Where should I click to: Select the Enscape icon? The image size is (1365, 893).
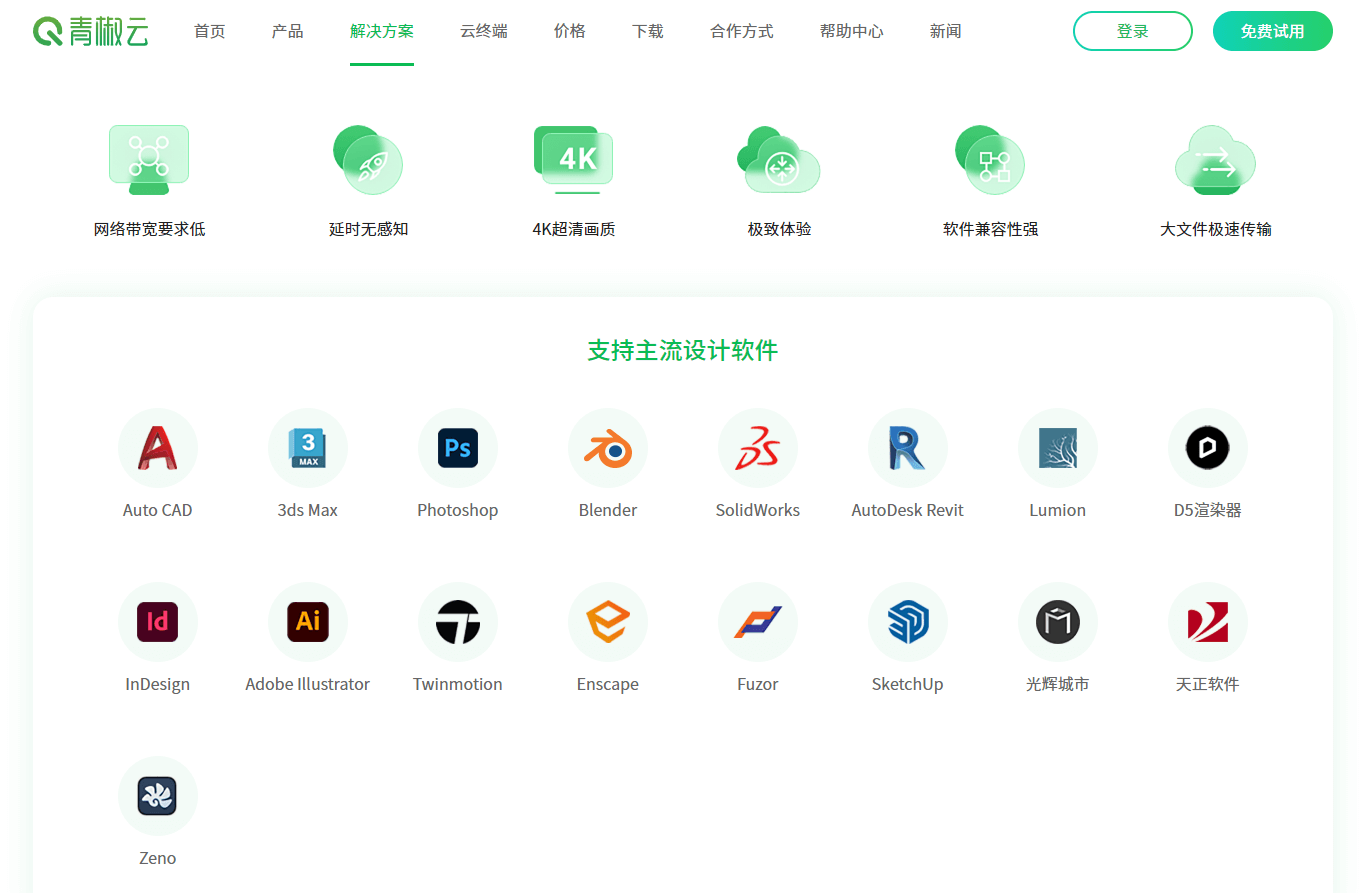(x=608, y=622)
